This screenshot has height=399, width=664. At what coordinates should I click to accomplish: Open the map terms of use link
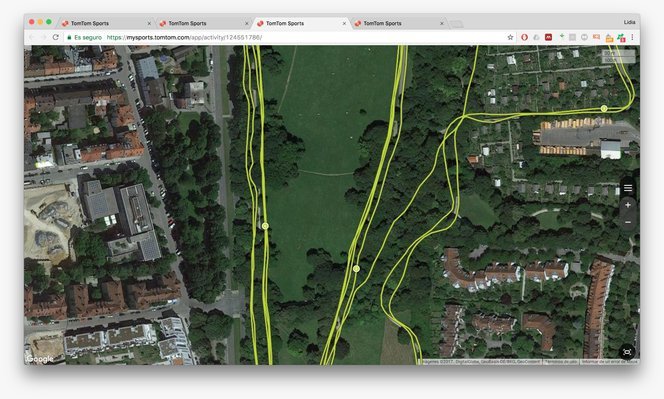pos(561,362)
